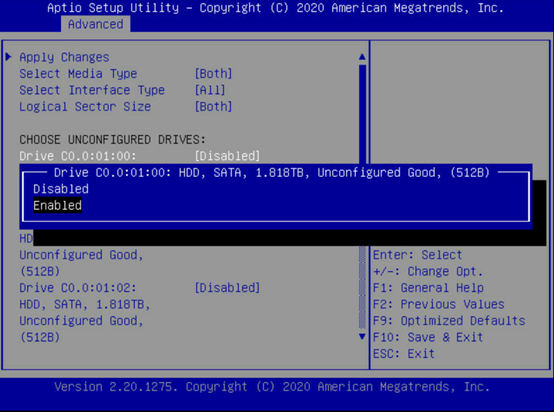The width and height of the screenshot is (554, 412).
Task: Open the Drive C0.0:01:00 Disabled option
Action: 228,156
